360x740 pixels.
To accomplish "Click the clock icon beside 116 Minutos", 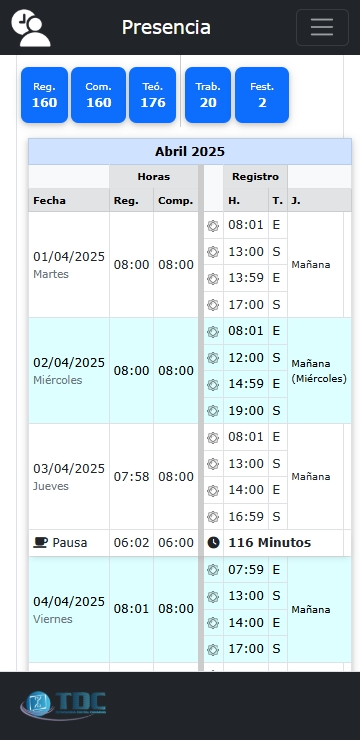I will (213, 543).
